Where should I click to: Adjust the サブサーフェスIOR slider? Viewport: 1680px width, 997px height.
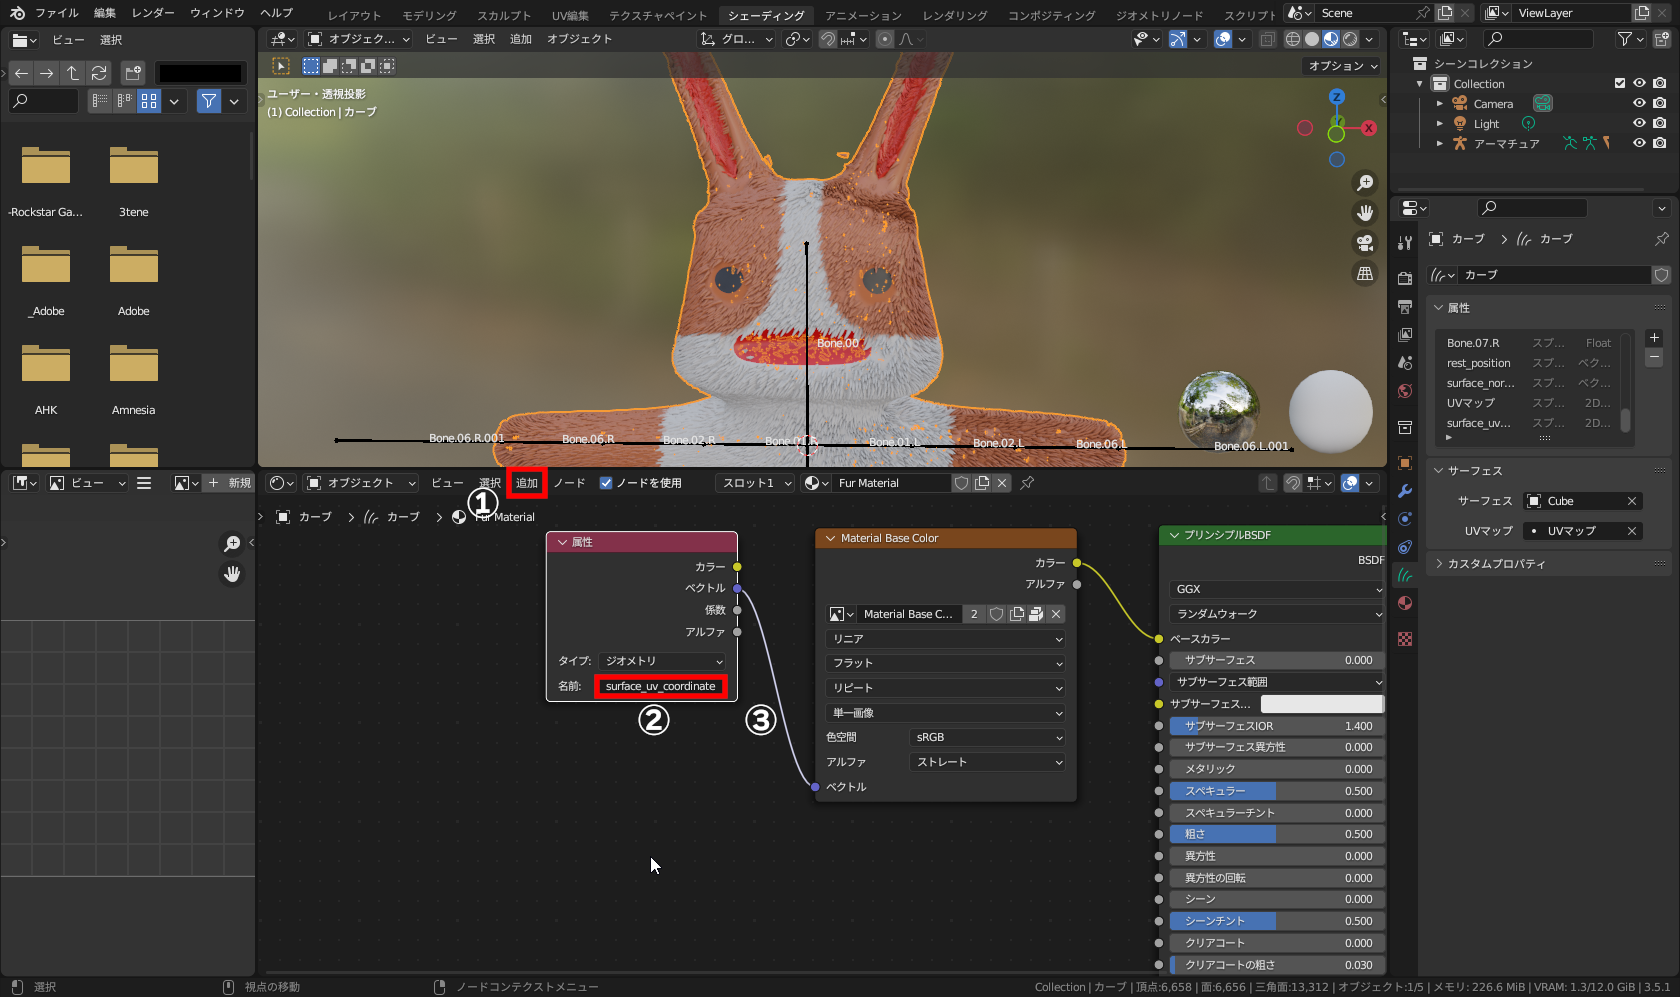[x=1277, y=726]
